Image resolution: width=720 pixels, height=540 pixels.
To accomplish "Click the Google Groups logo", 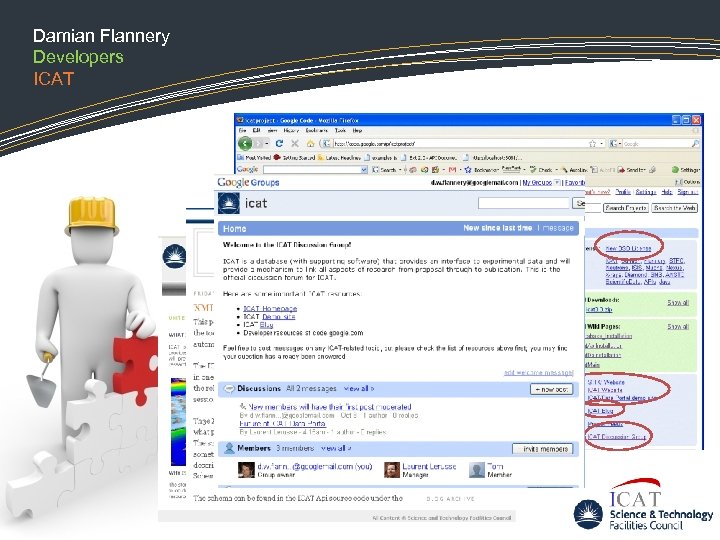I will pyautogui.click(x=248, y=182).
